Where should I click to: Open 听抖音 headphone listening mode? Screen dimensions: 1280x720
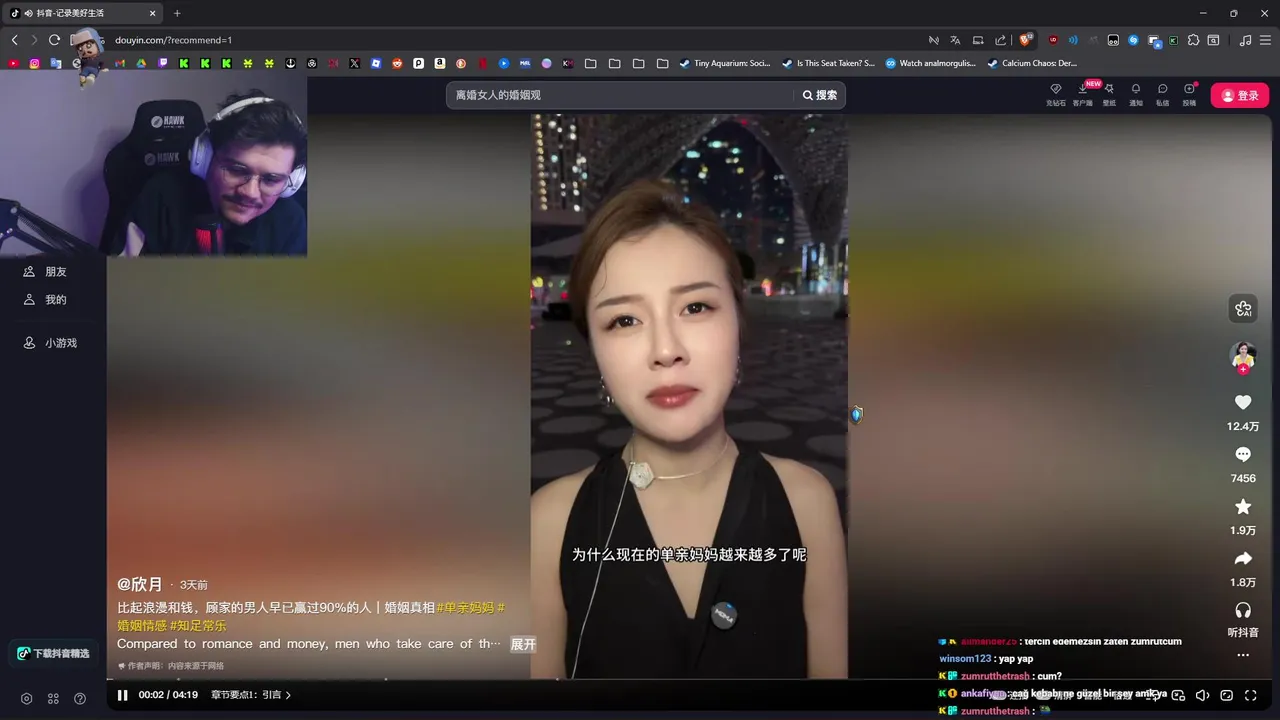(x=1243, y=610)
